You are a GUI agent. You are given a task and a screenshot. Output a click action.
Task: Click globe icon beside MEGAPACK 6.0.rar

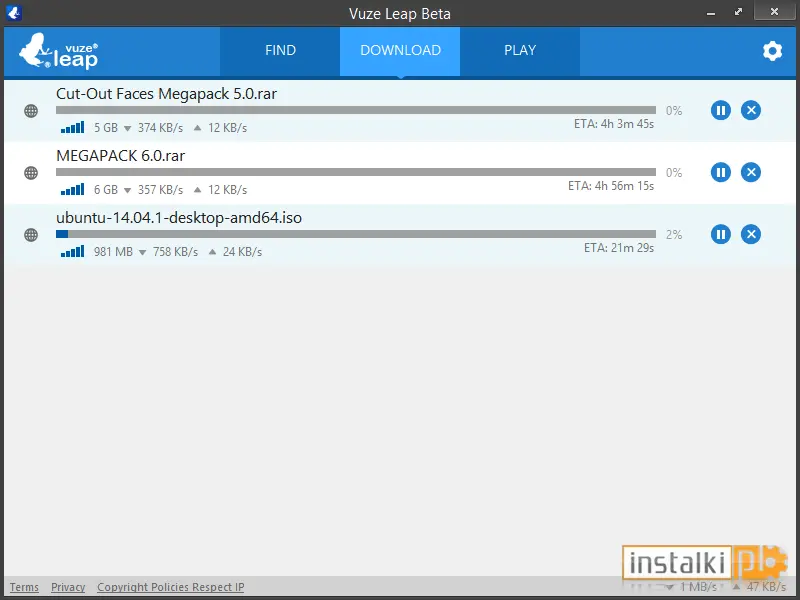coord(31,173)
